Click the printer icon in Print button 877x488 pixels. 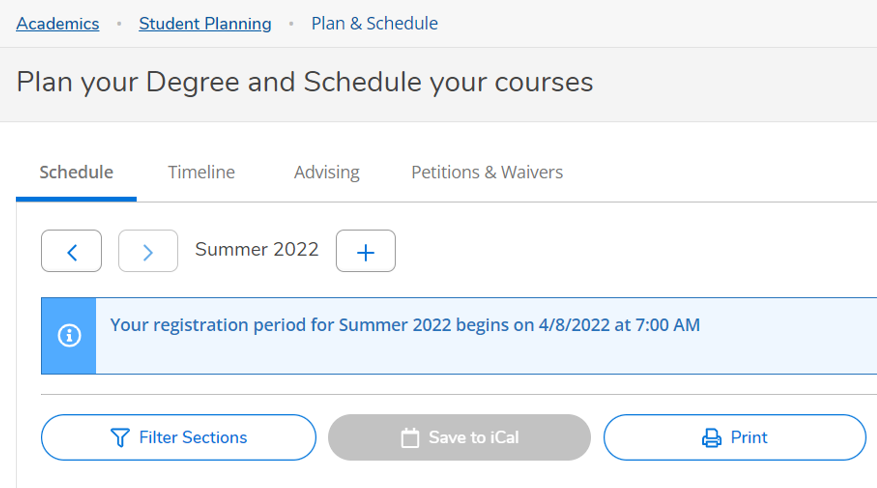tap(712, 438)
